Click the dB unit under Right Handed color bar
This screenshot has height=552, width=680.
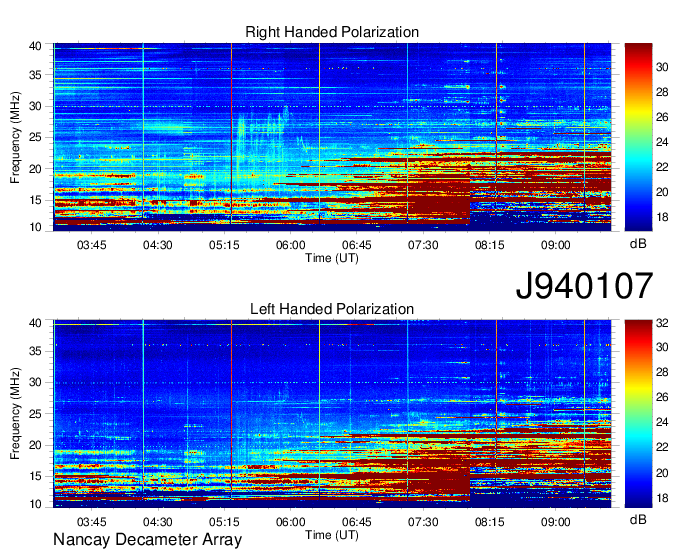point(638,244)
